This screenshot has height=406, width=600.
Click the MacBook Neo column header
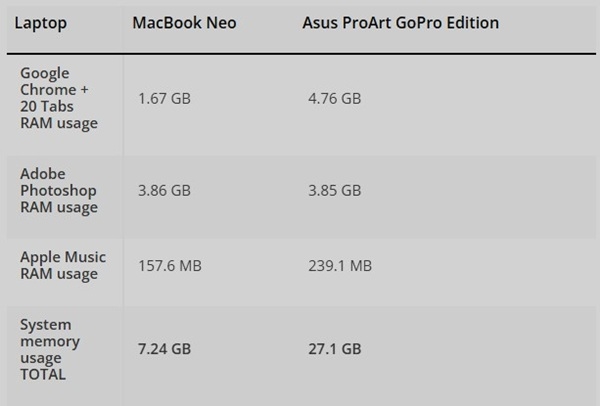click(184, 22)
